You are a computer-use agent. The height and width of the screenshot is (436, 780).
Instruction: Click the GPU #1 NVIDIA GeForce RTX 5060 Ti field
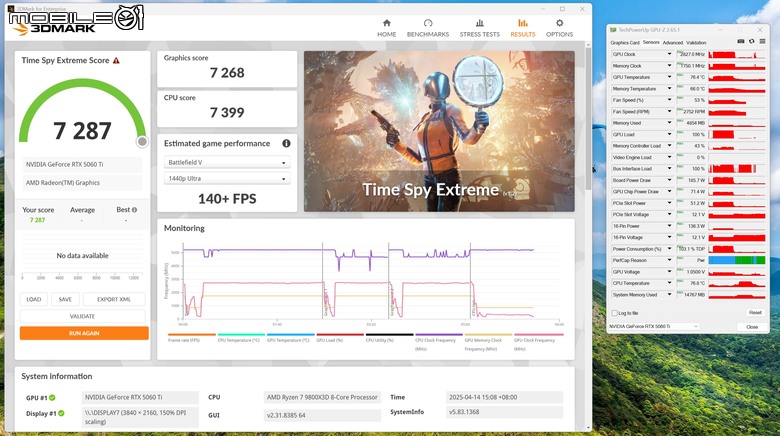click(140, 398)
